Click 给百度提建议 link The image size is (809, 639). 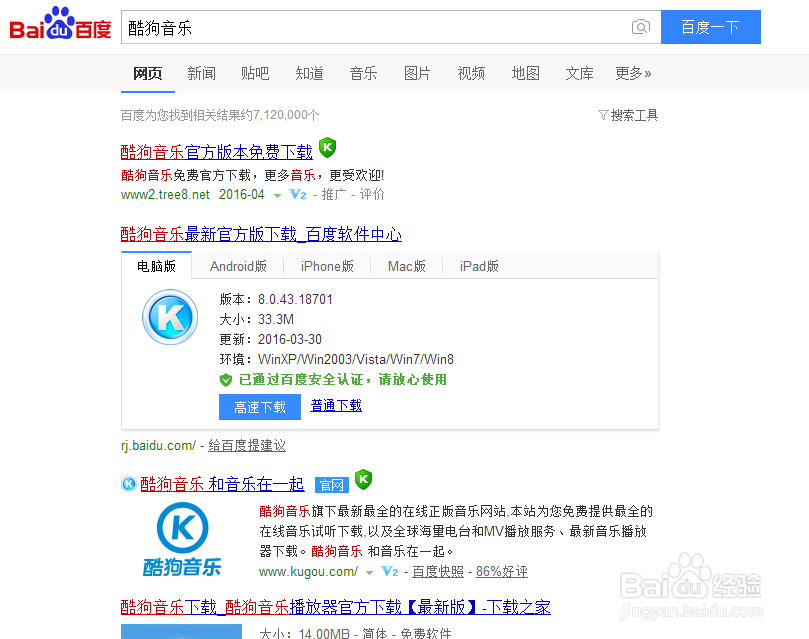coord(247,446)
